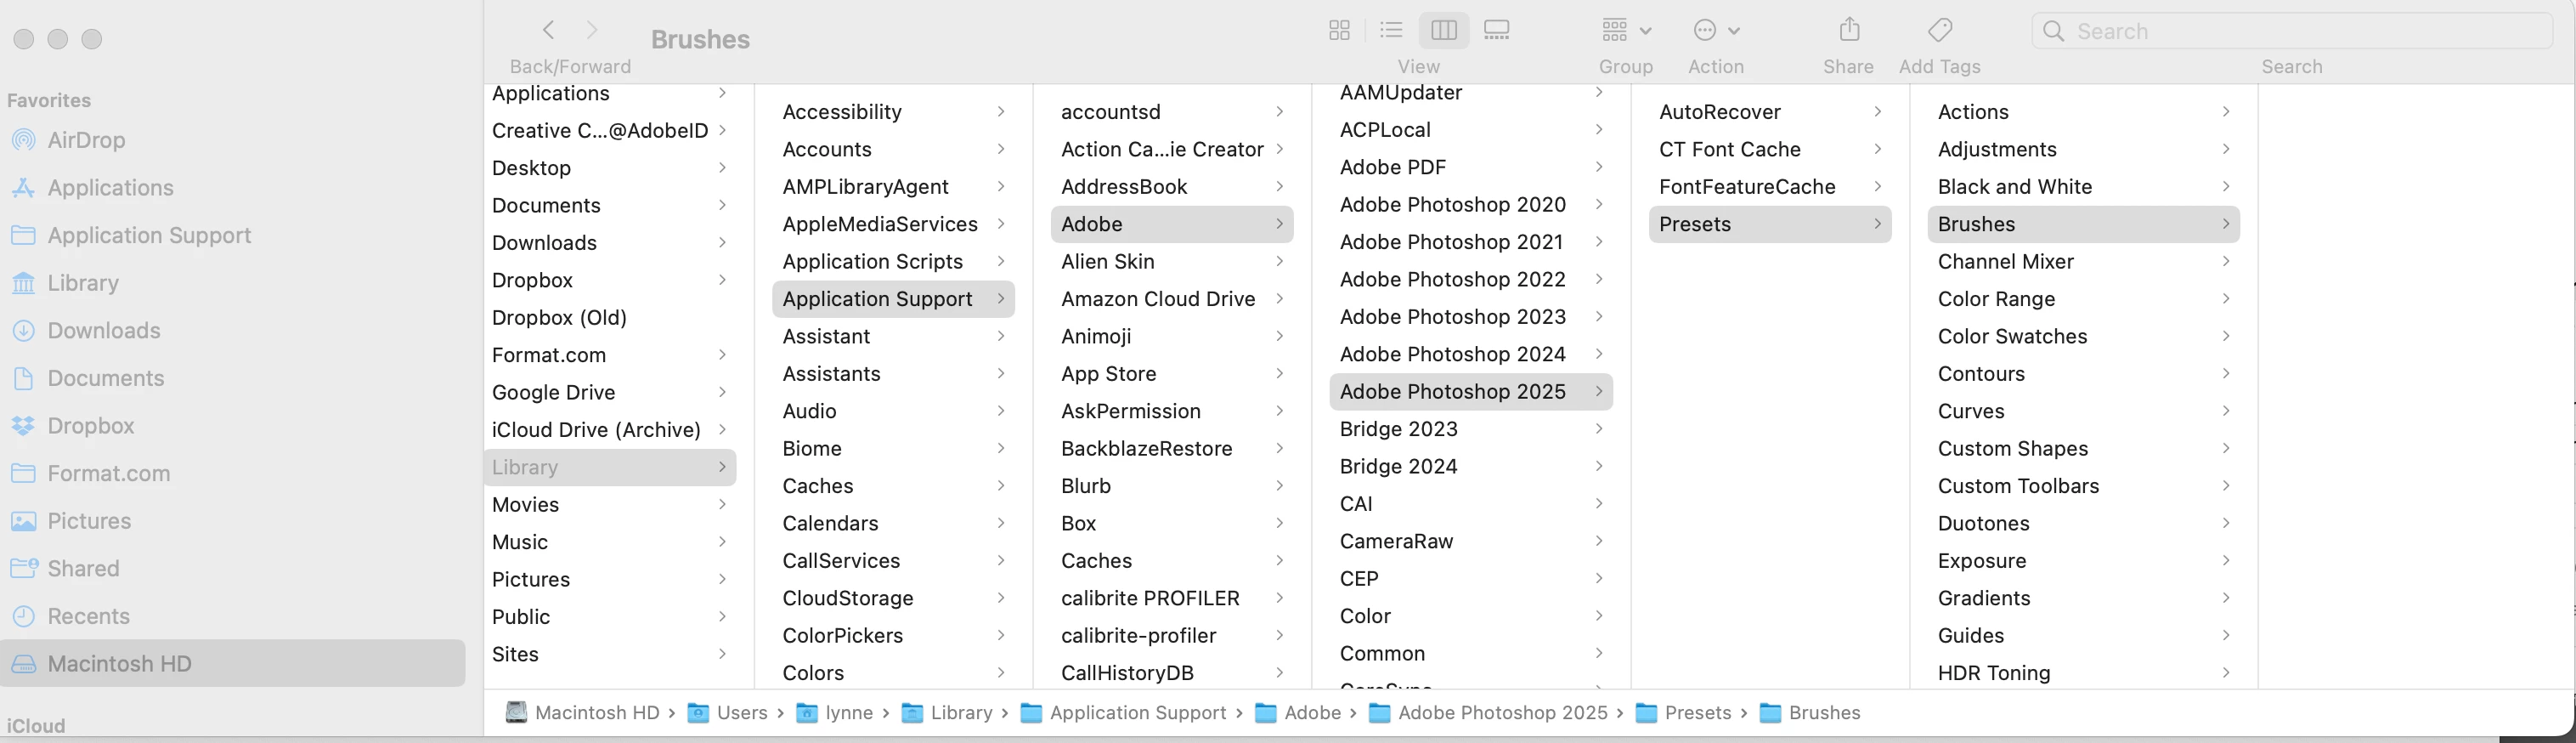Viewport: 2576px width, 743px height.
Task: Open the Action menu dropdown
Action: [1717, 30]
